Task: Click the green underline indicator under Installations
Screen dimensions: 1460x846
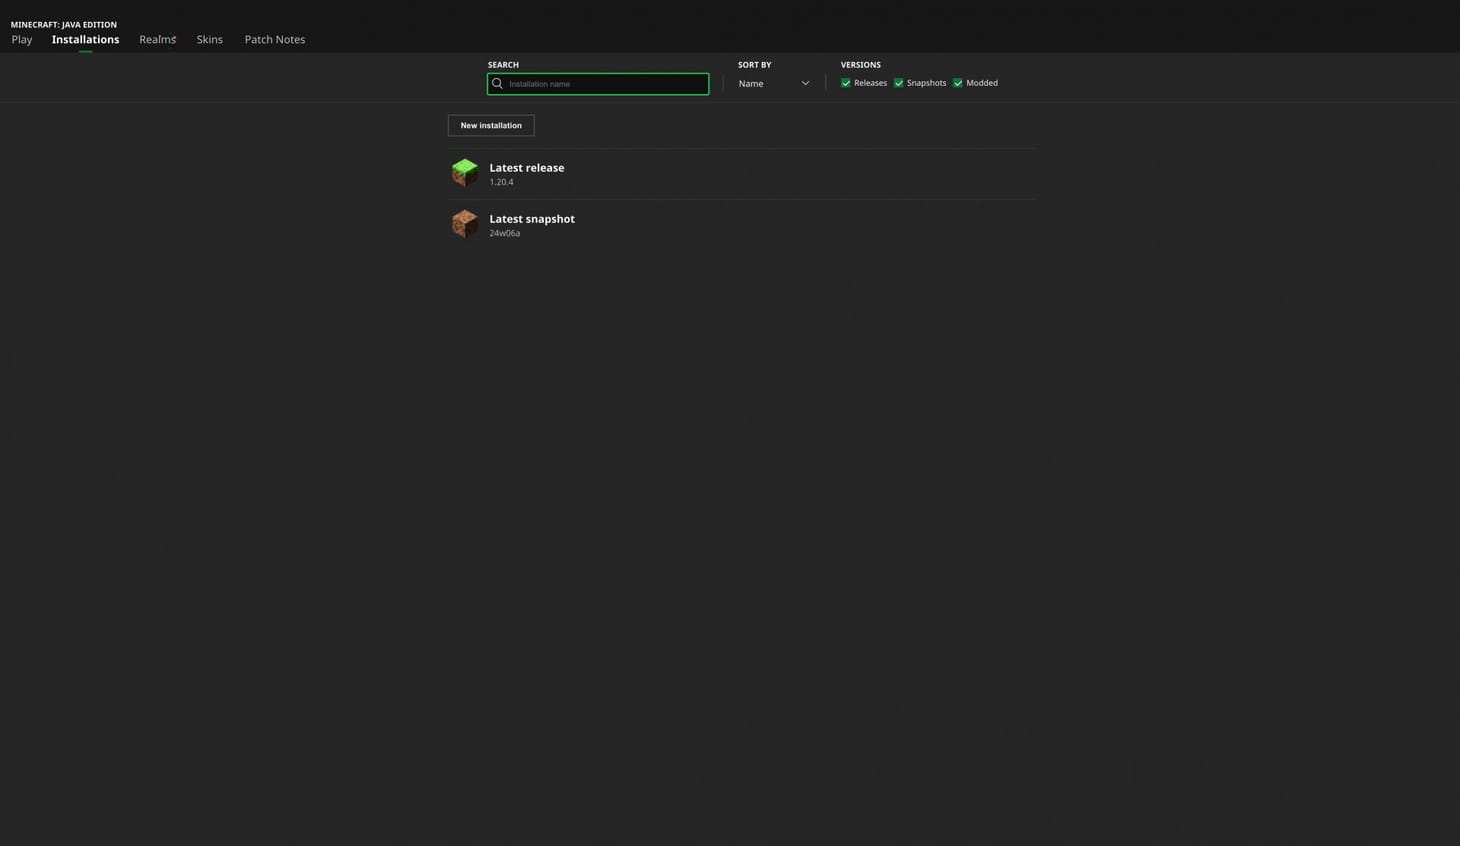Action: (84, 49)
